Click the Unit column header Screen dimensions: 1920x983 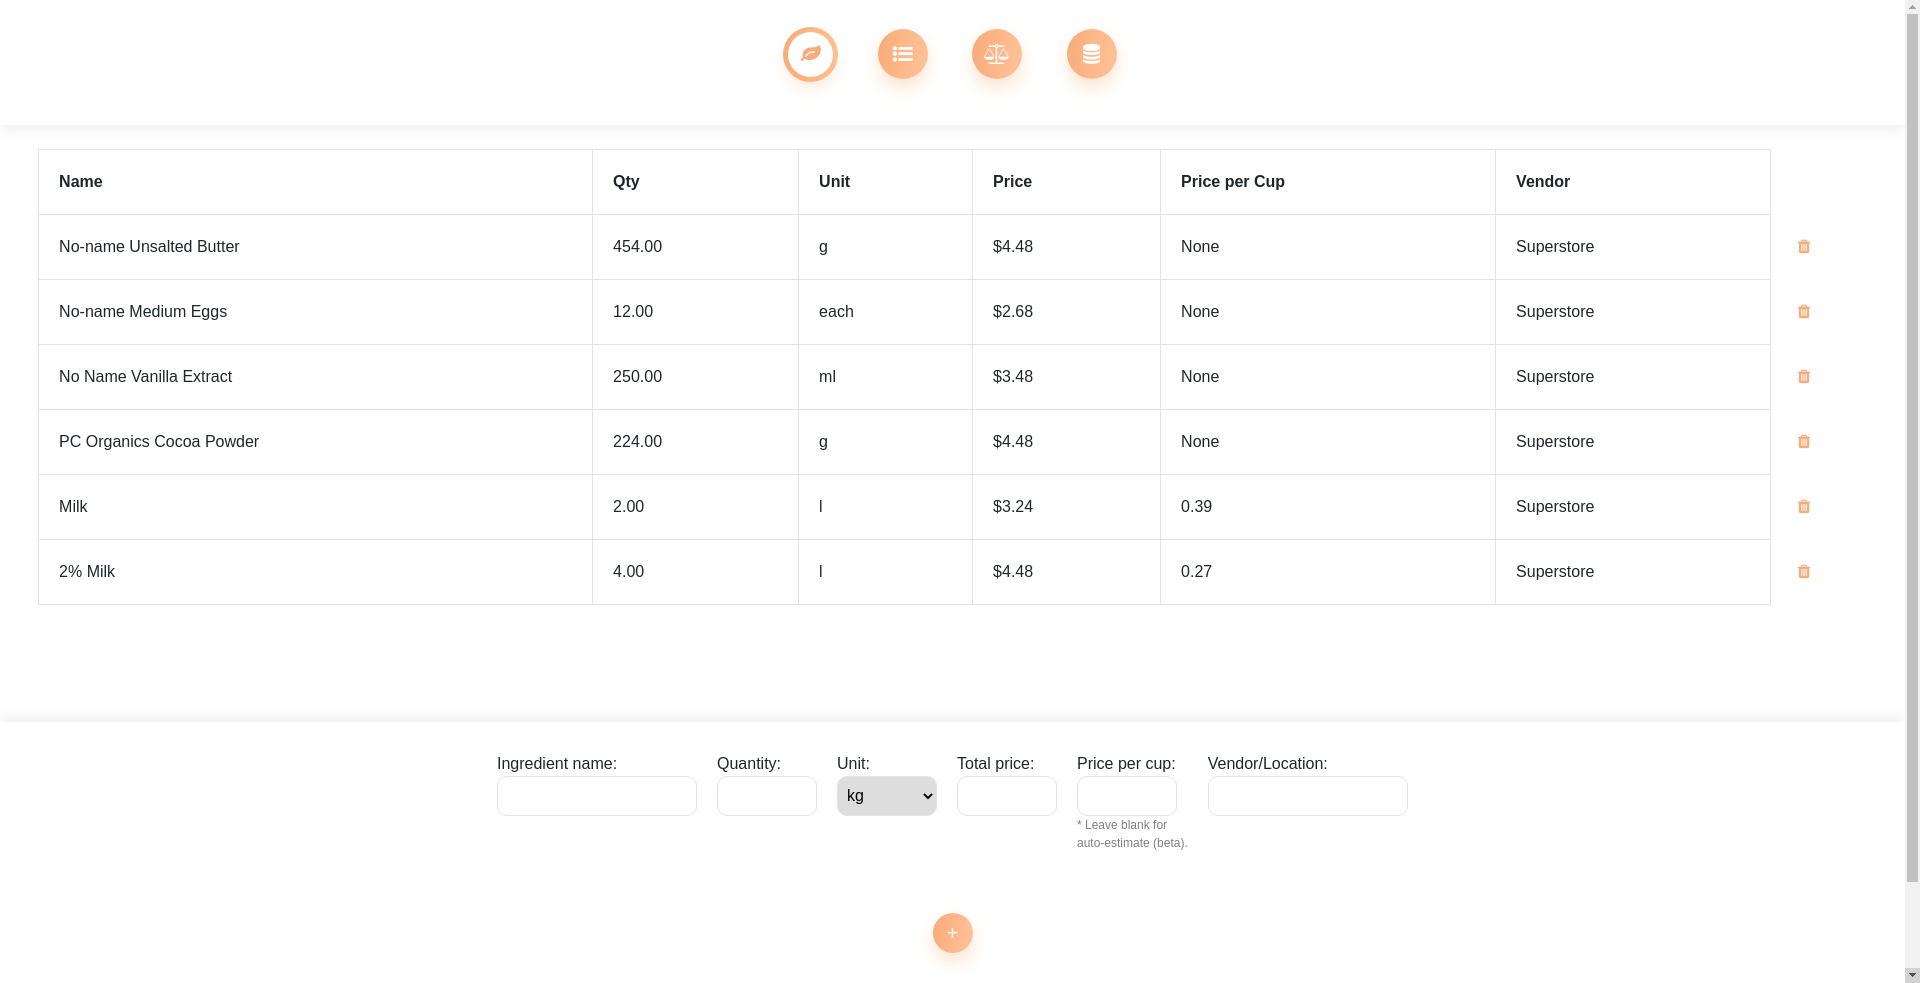(886, 182)
